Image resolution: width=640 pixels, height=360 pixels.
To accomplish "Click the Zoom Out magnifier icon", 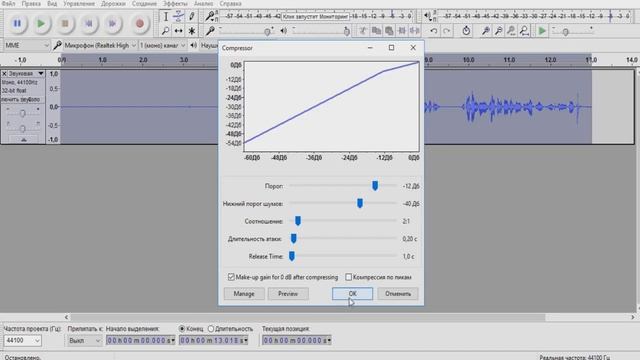I will pyautogui.click(x=498, y=31).
